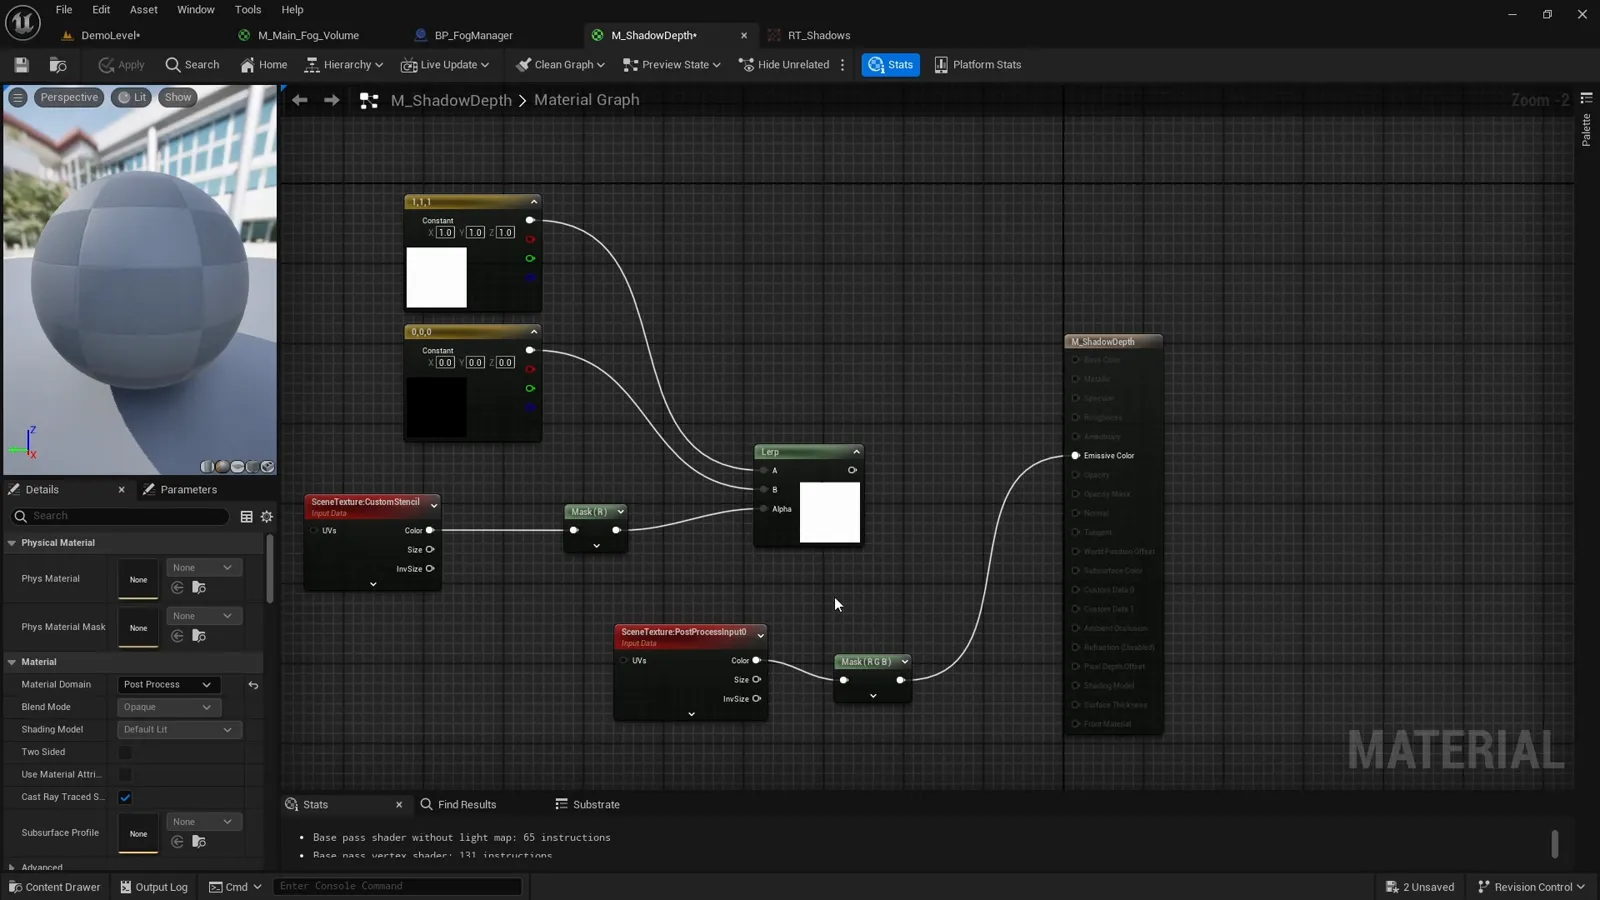
Task: Browse to asset in Content Browser icon
Action: 58,65
